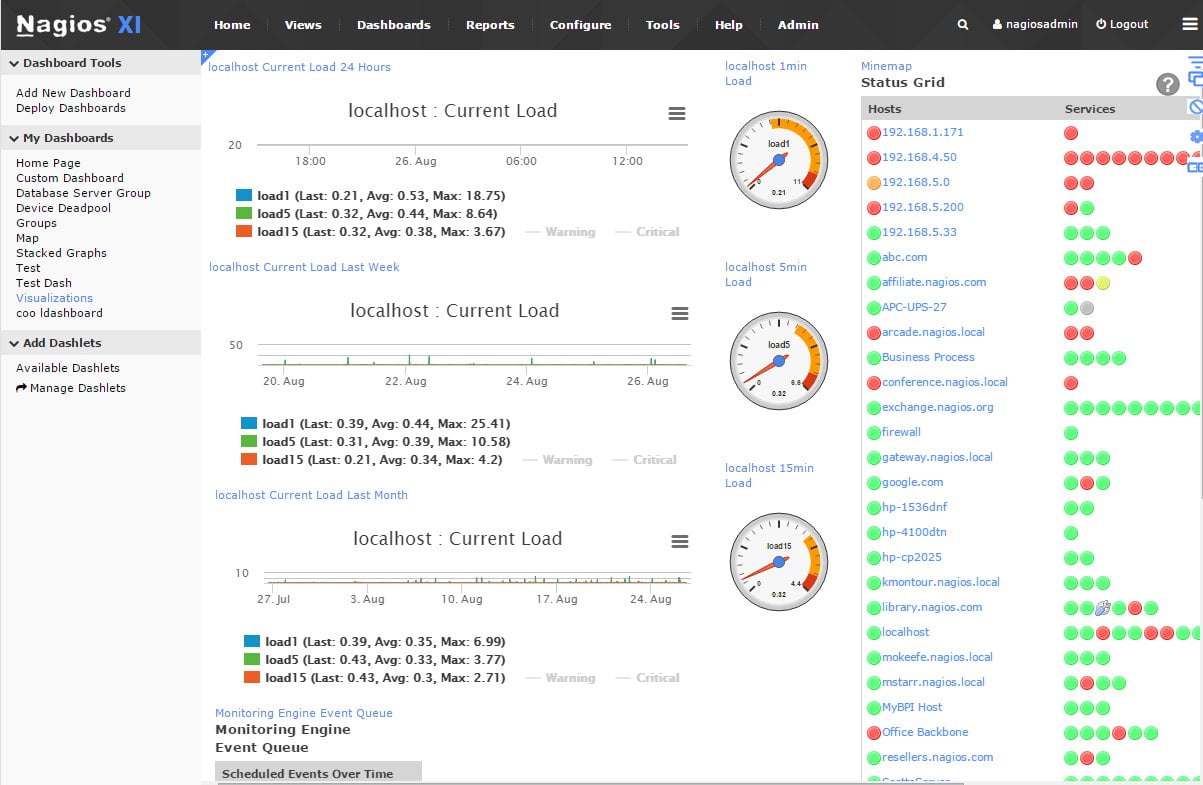Open chart menu for 24 Hours load graph
The width and height of the screenshot is (1203, 785).
coord(677,114)
